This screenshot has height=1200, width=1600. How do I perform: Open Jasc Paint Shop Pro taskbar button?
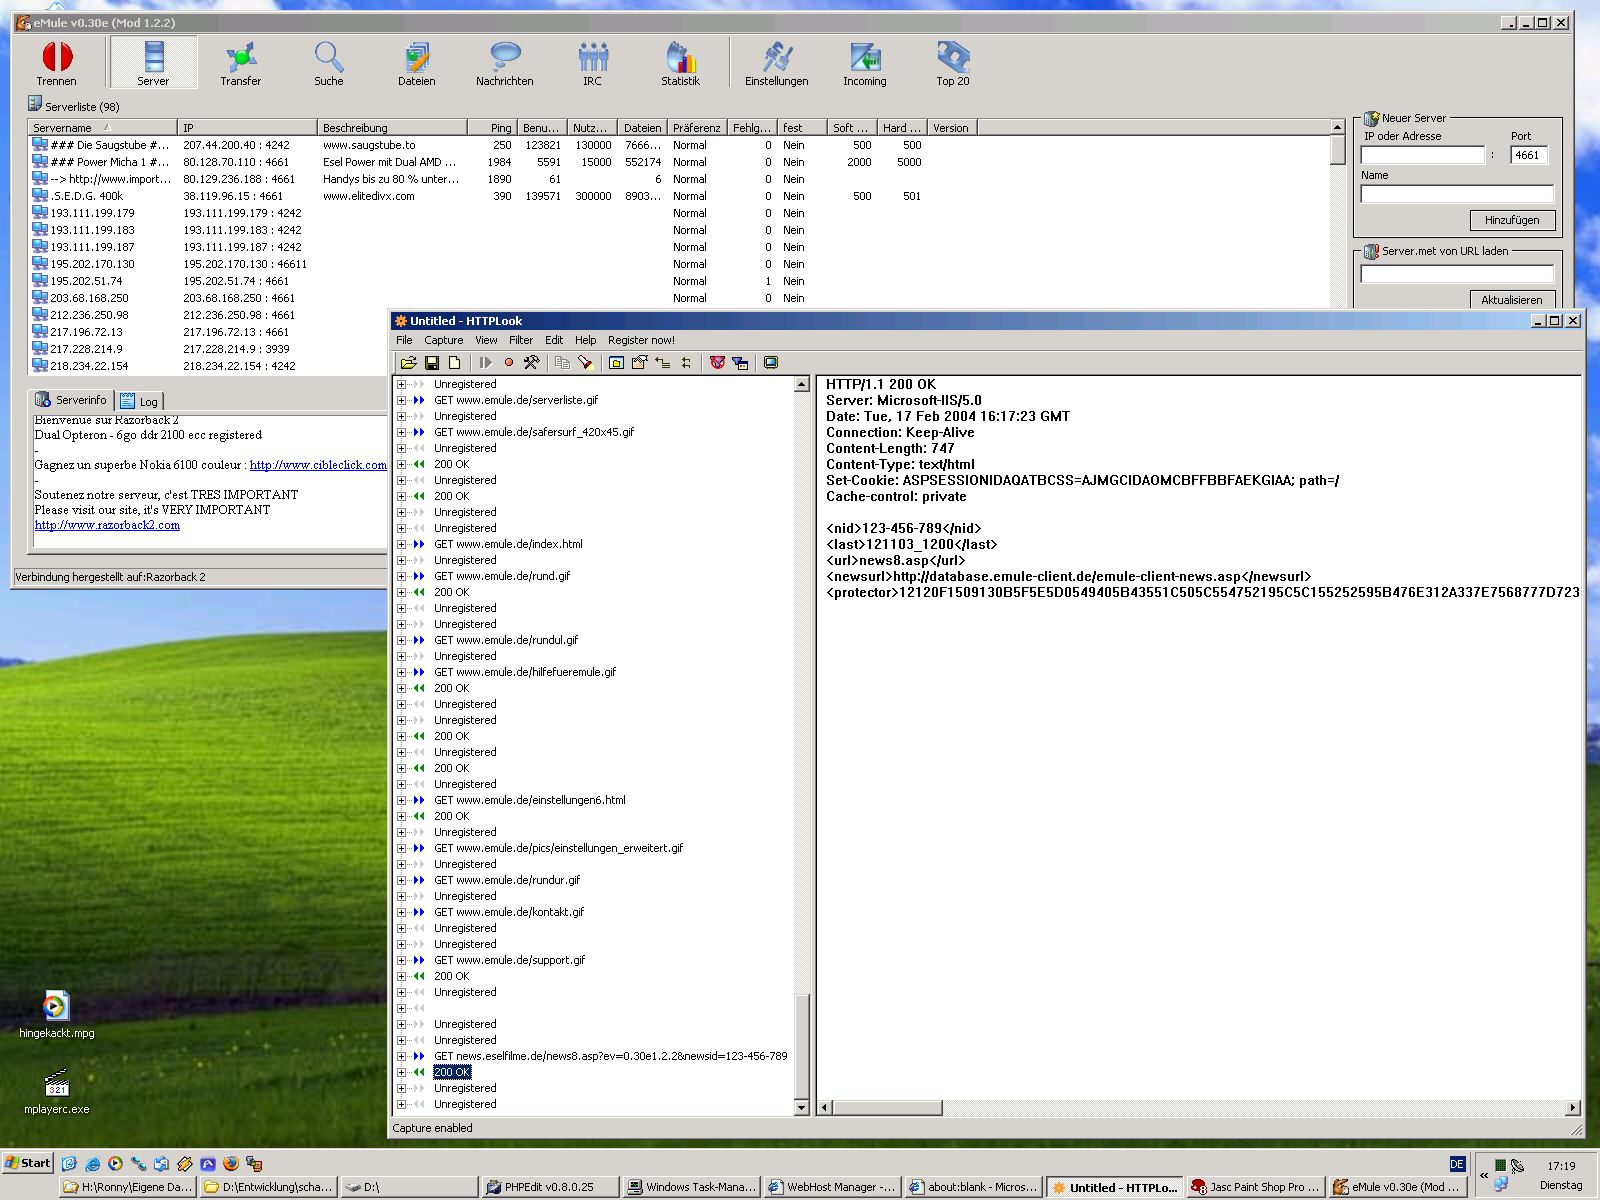pos(1257,1187)
